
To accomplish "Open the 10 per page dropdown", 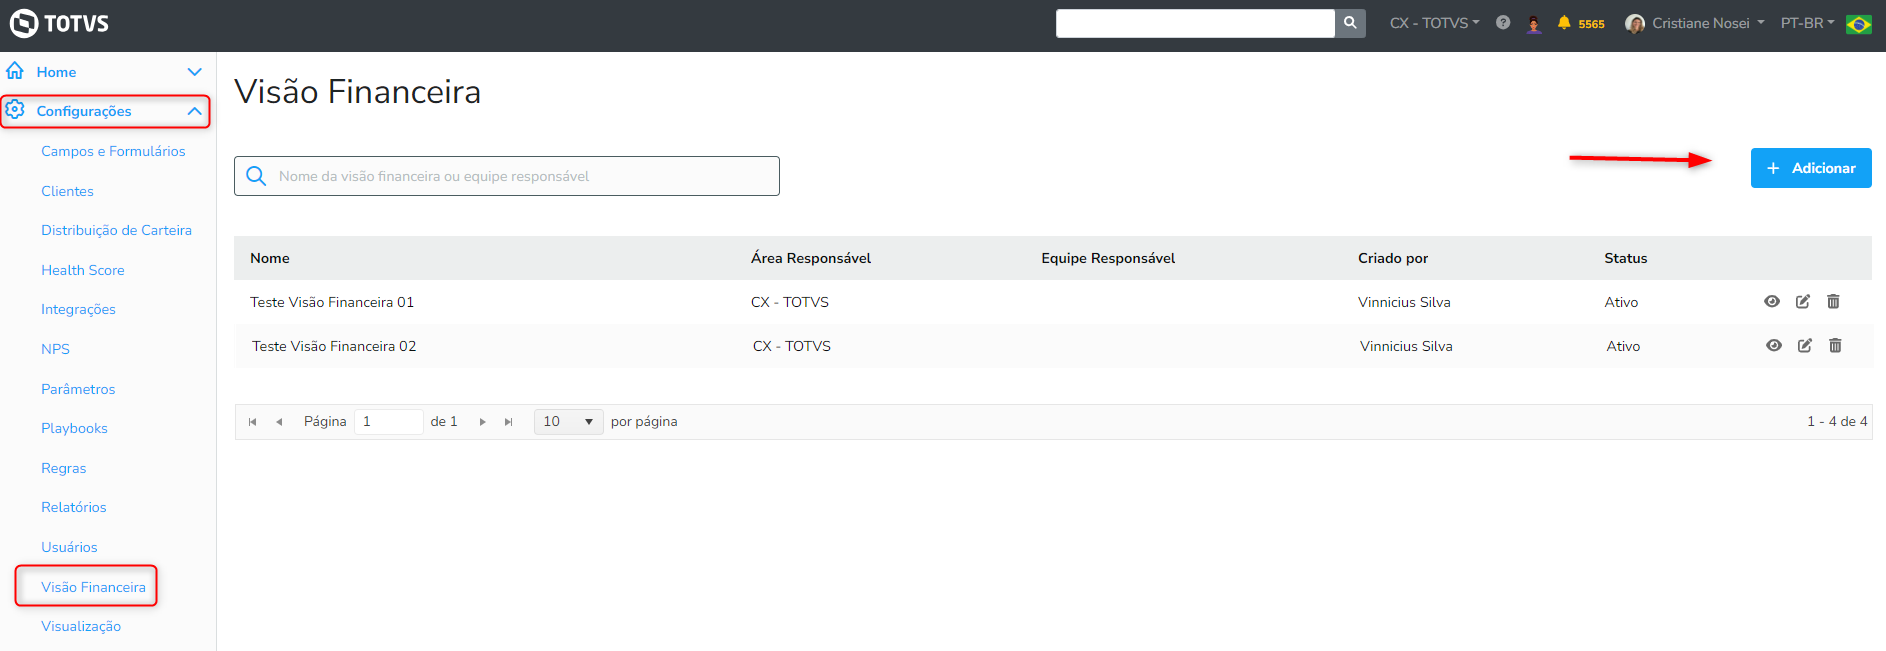I will tap(568, 422).
